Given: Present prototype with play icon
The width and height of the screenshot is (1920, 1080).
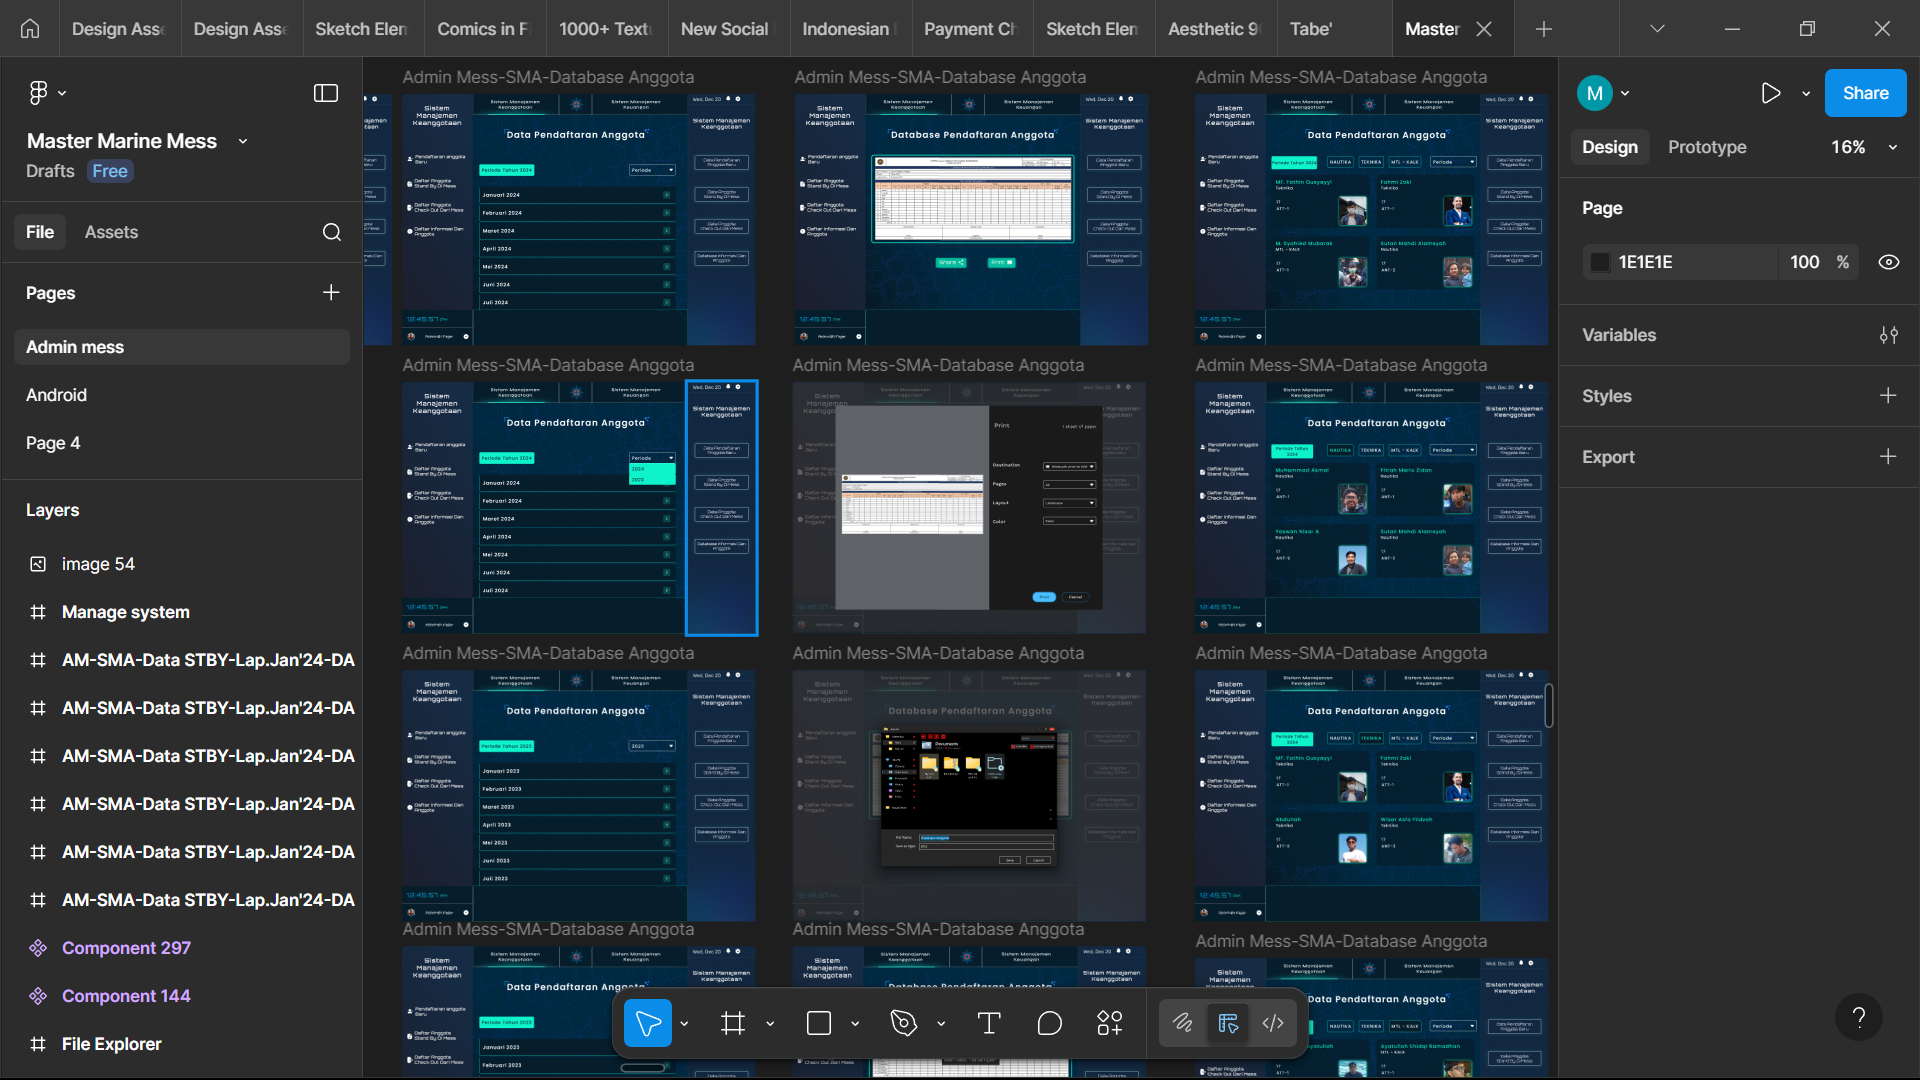Looking at the screenshot, I should coord(1771,93).
